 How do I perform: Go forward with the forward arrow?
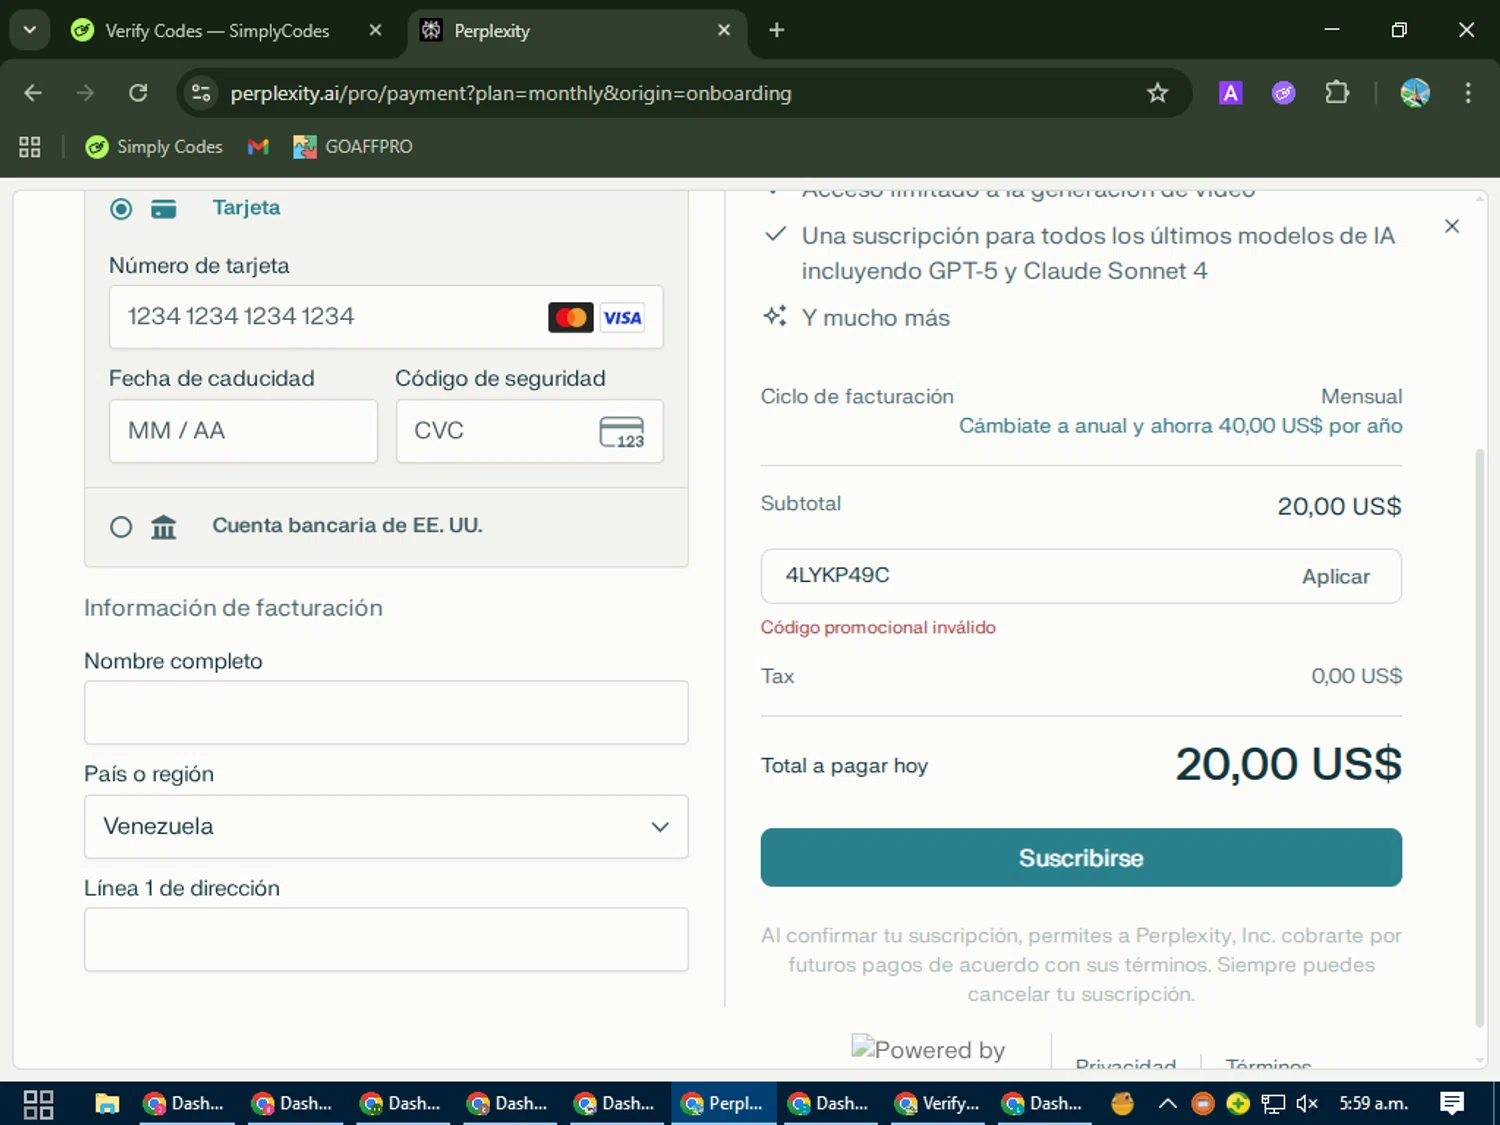click(x=85, y=93)
